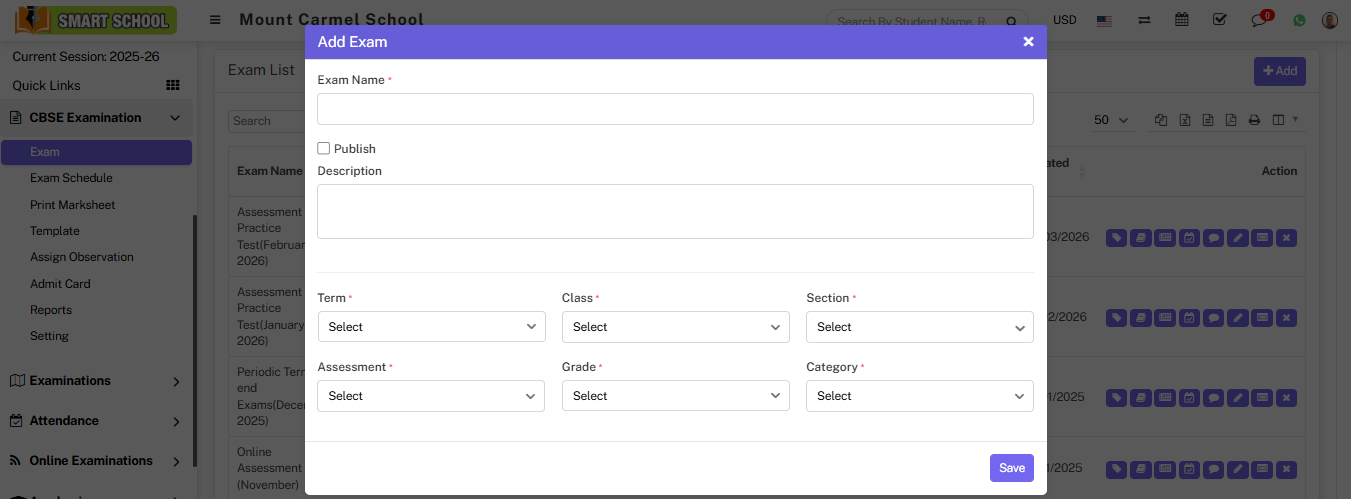Image resolution: width=1351 pixels, height=499 pixels.
Task: Close the Add Exam dialog
Action: click(1028, 42)
